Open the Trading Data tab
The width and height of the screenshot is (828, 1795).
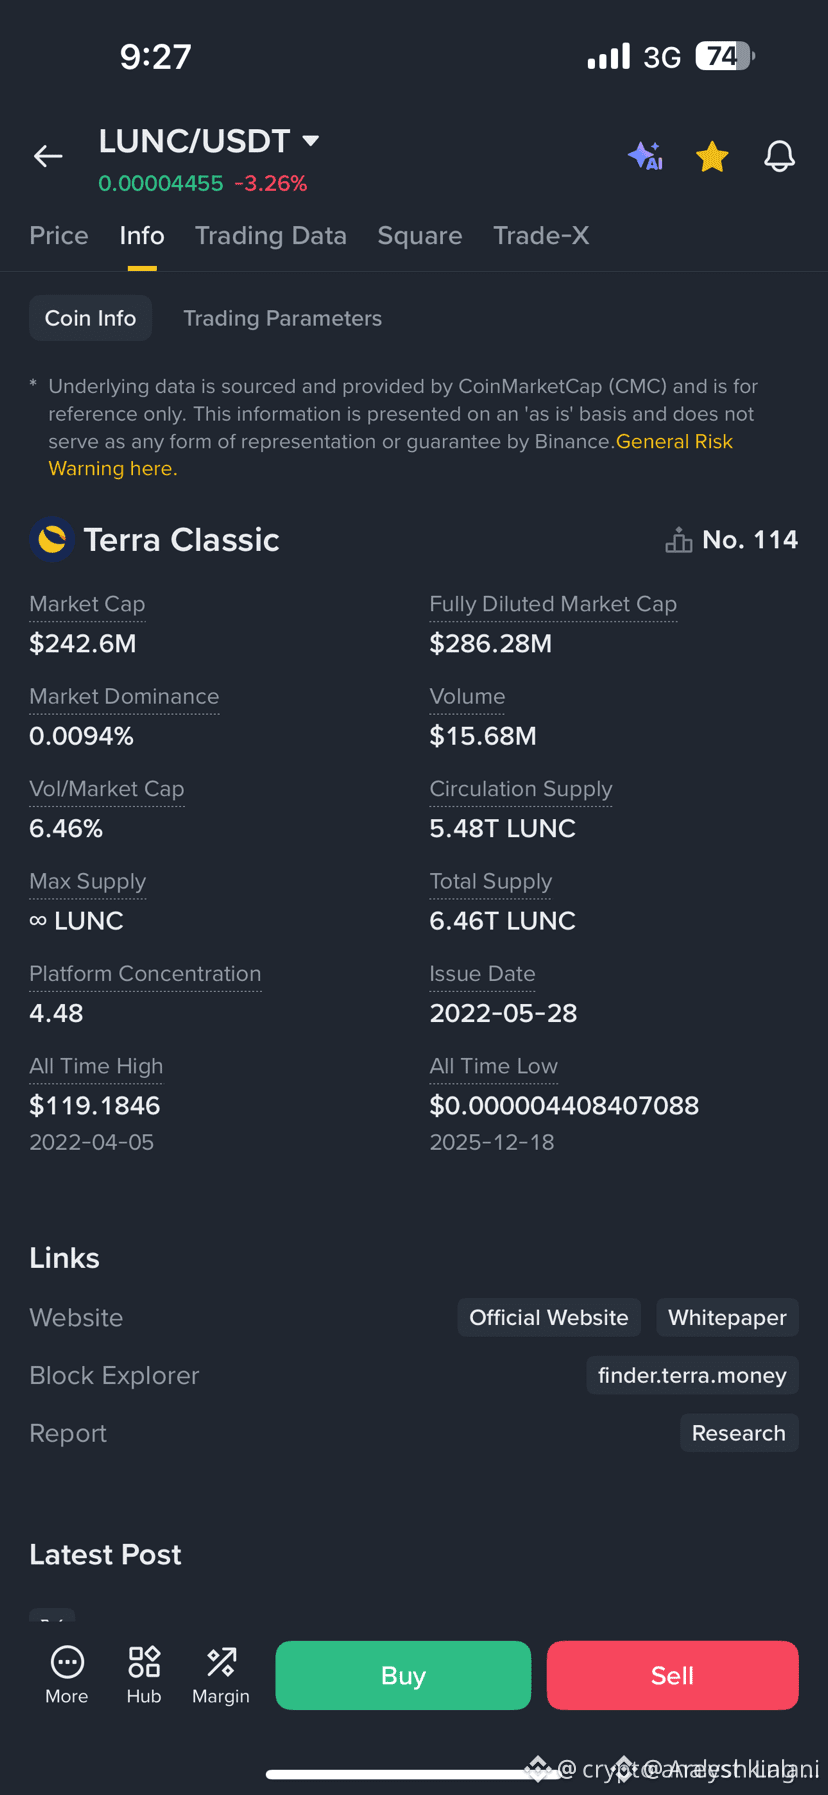(x=270, y=236)
